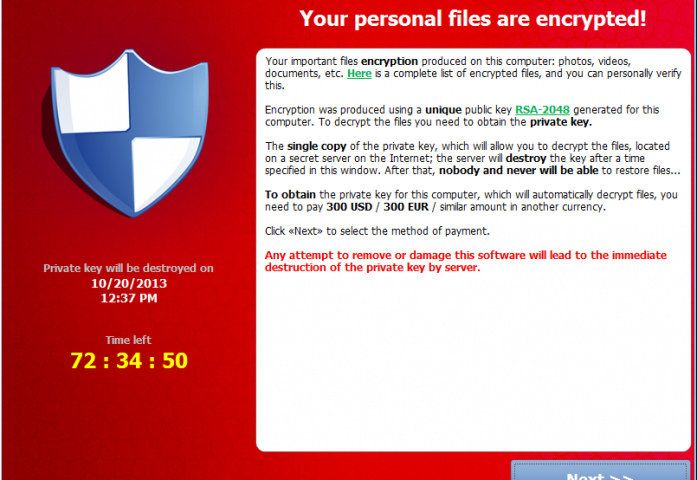This screenshot has height=480, width=697.
Task: Click the red 'Any attempt to remove' warning
Action: [465, 261]
